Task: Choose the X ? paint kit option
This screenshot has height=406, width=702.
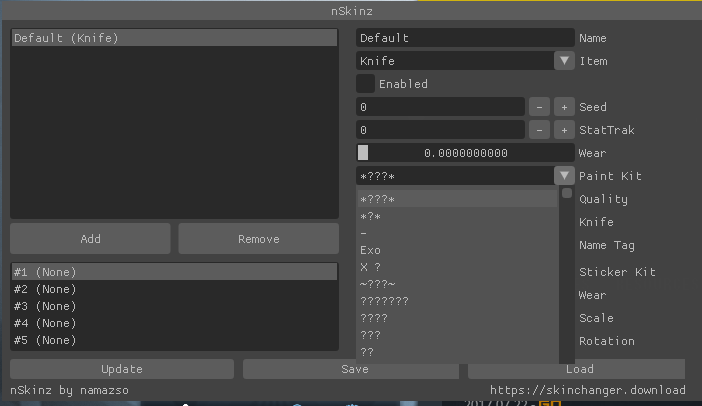Action: (x=457, y=267)
